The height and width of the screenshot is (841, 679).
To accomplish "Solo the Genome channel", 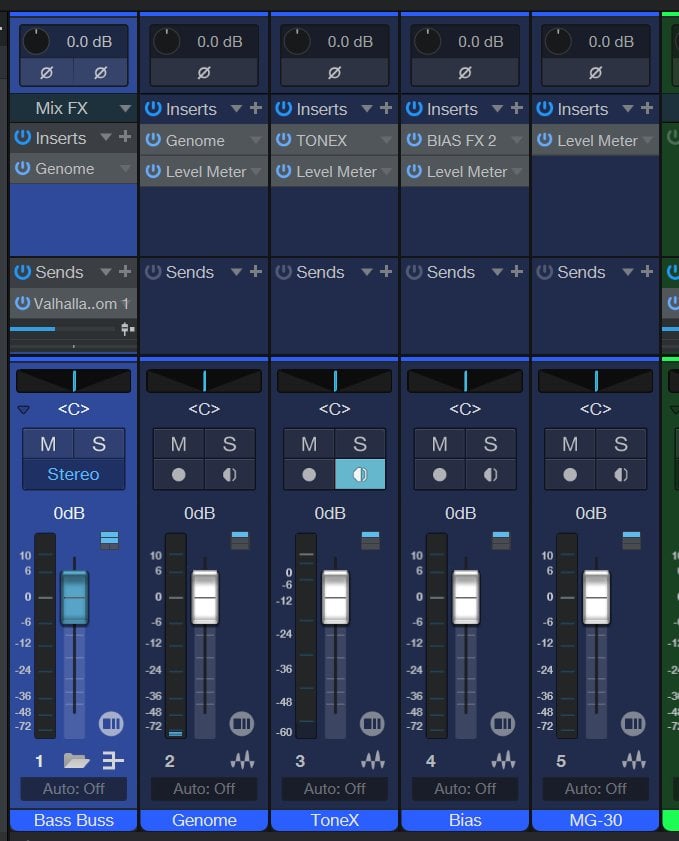I will [230, 444].
